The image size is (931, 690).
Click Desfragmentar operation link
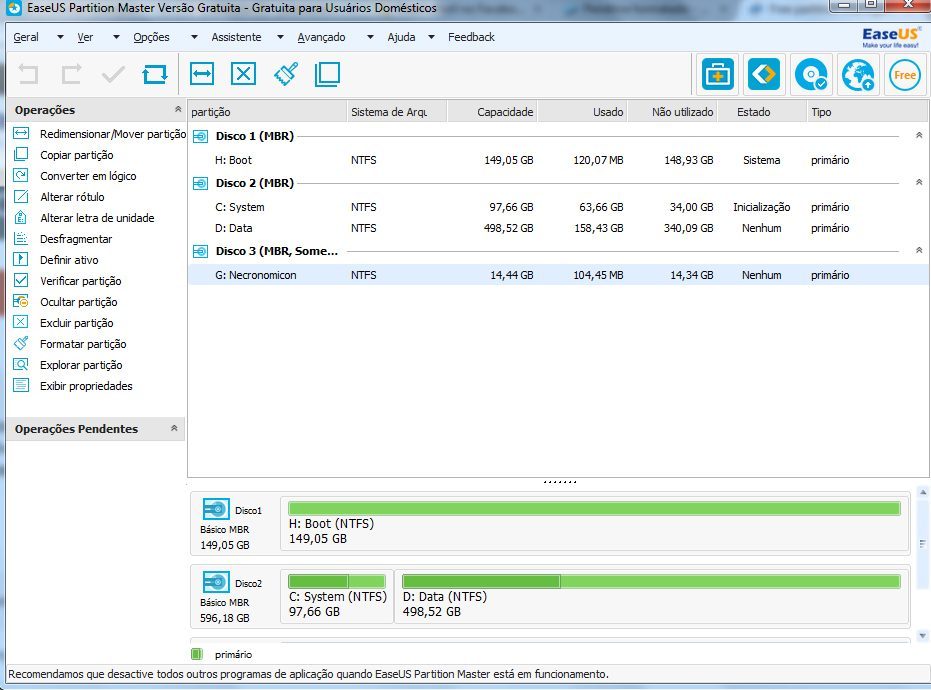coord(76,239)
